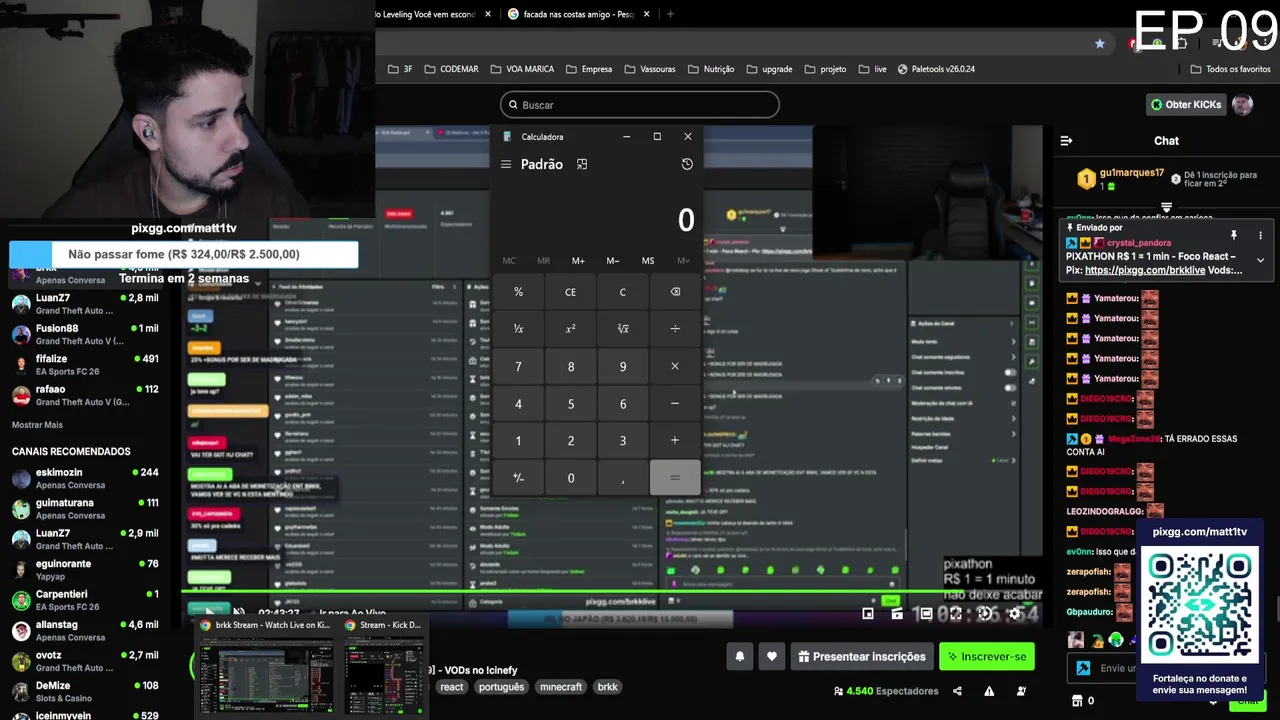Click the percent key in the calculator
The width and height of the screenshot is (1280, 720).
[x=518, y=292]
